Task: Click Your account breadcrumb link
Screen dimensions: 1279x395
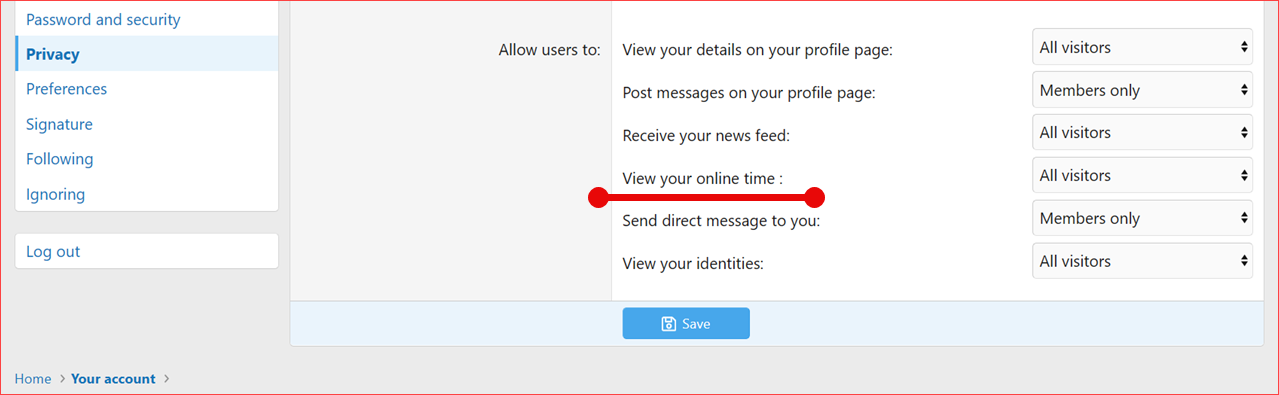Action: (113, 379)
